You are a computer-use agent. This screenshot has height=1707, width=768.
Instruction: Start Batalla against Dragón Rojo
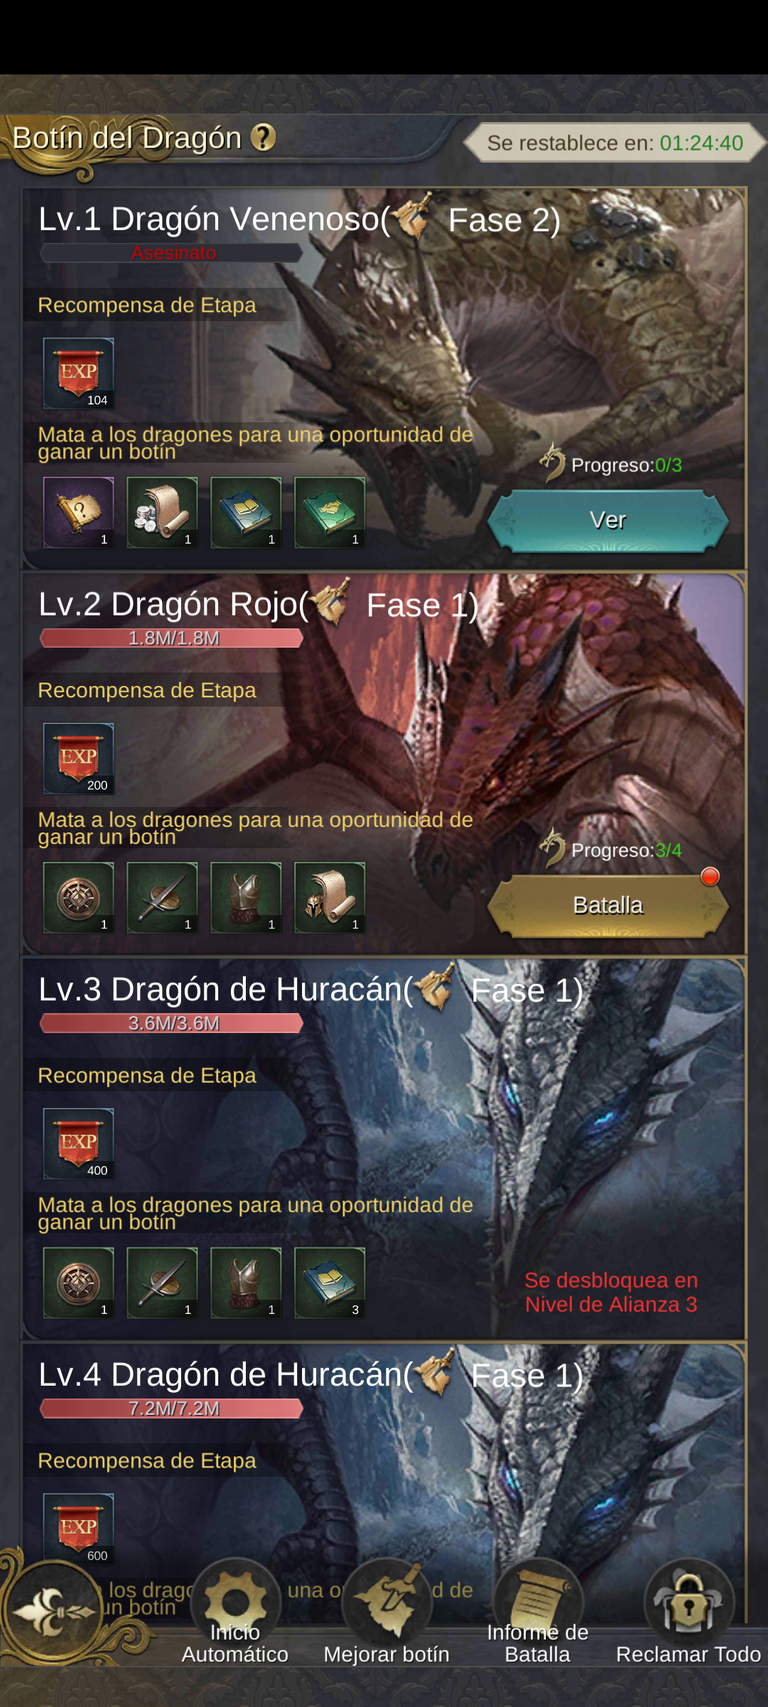click(608, 905)
